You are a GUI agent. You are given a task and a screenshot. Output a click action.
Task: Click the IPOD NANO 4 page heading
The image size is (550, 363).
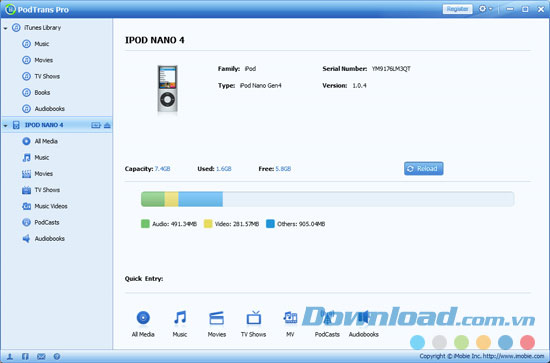pos(155,40)
